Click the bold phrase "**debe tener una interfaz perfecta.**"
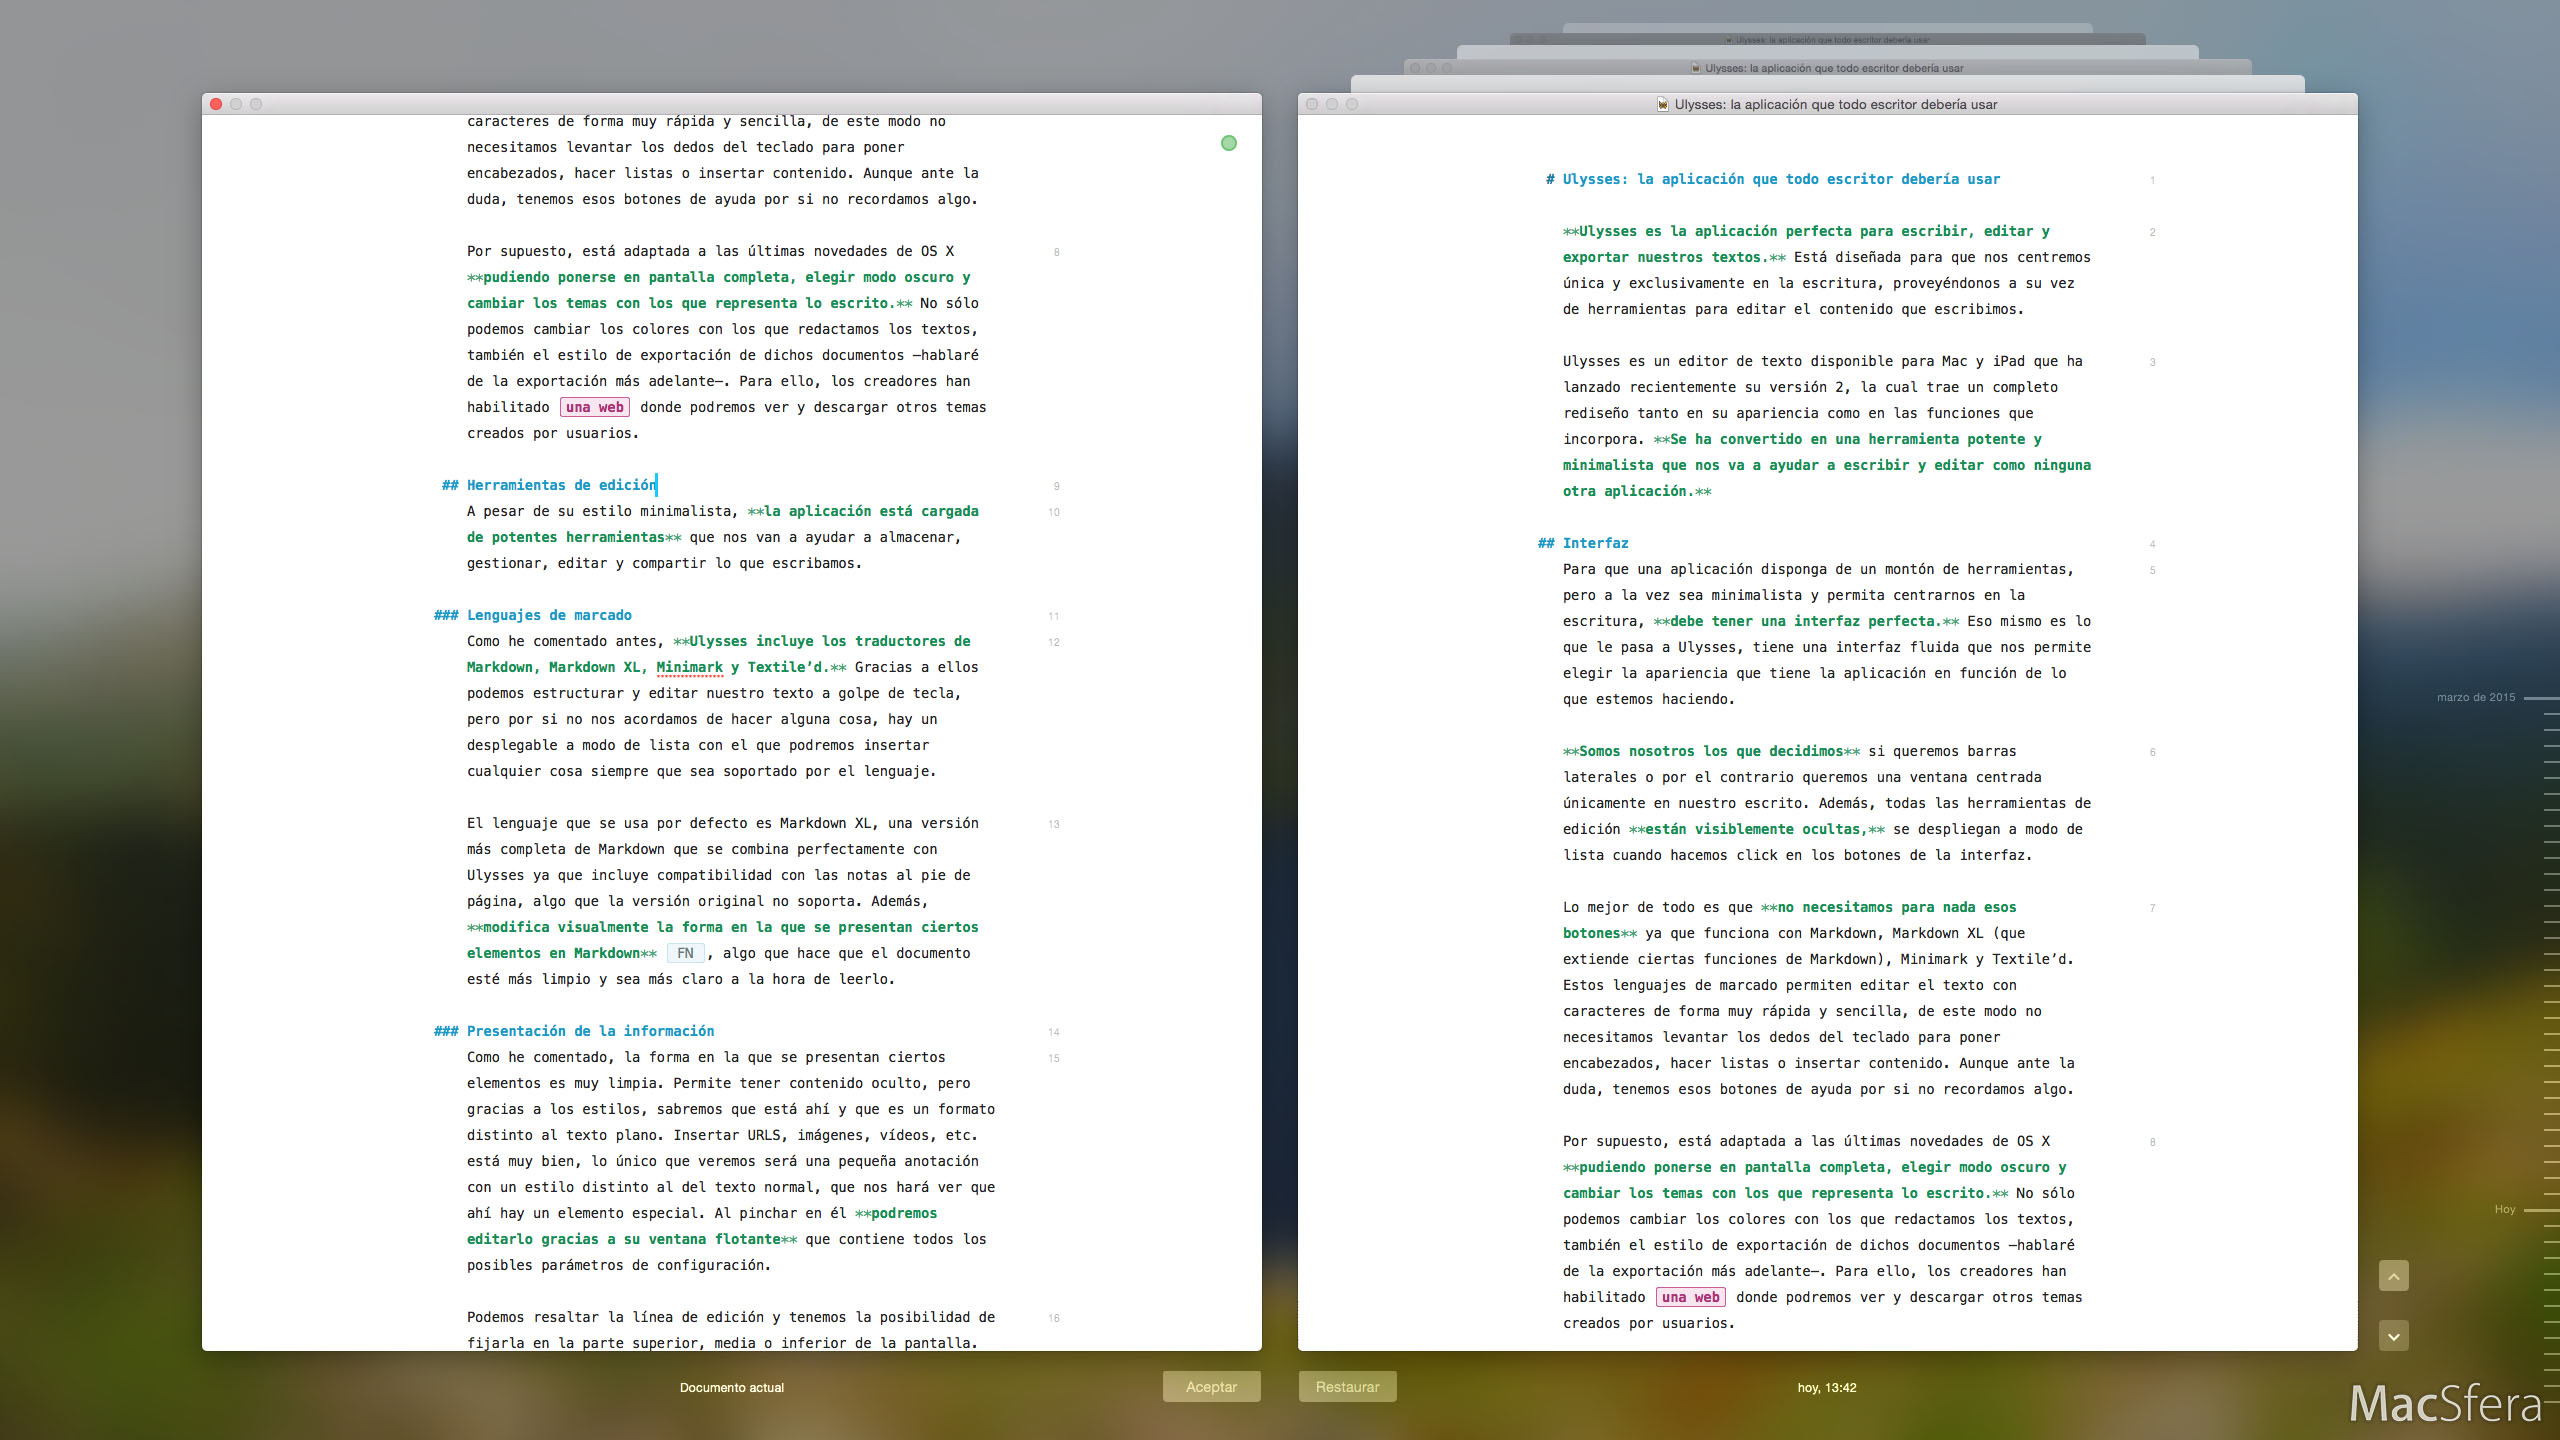Image resolution: width=2560 pixels, height=1440 pixels. click(x=1806, y=621)
